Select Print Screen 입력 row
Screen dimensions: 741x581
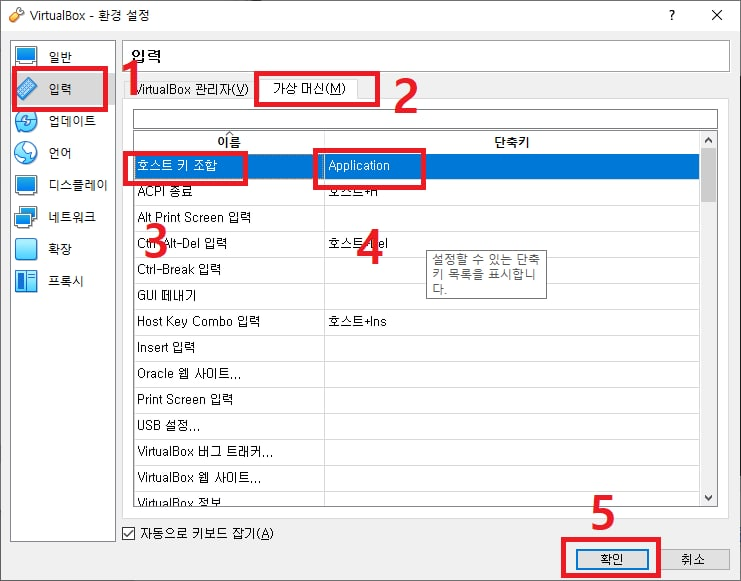pos(416,400)
